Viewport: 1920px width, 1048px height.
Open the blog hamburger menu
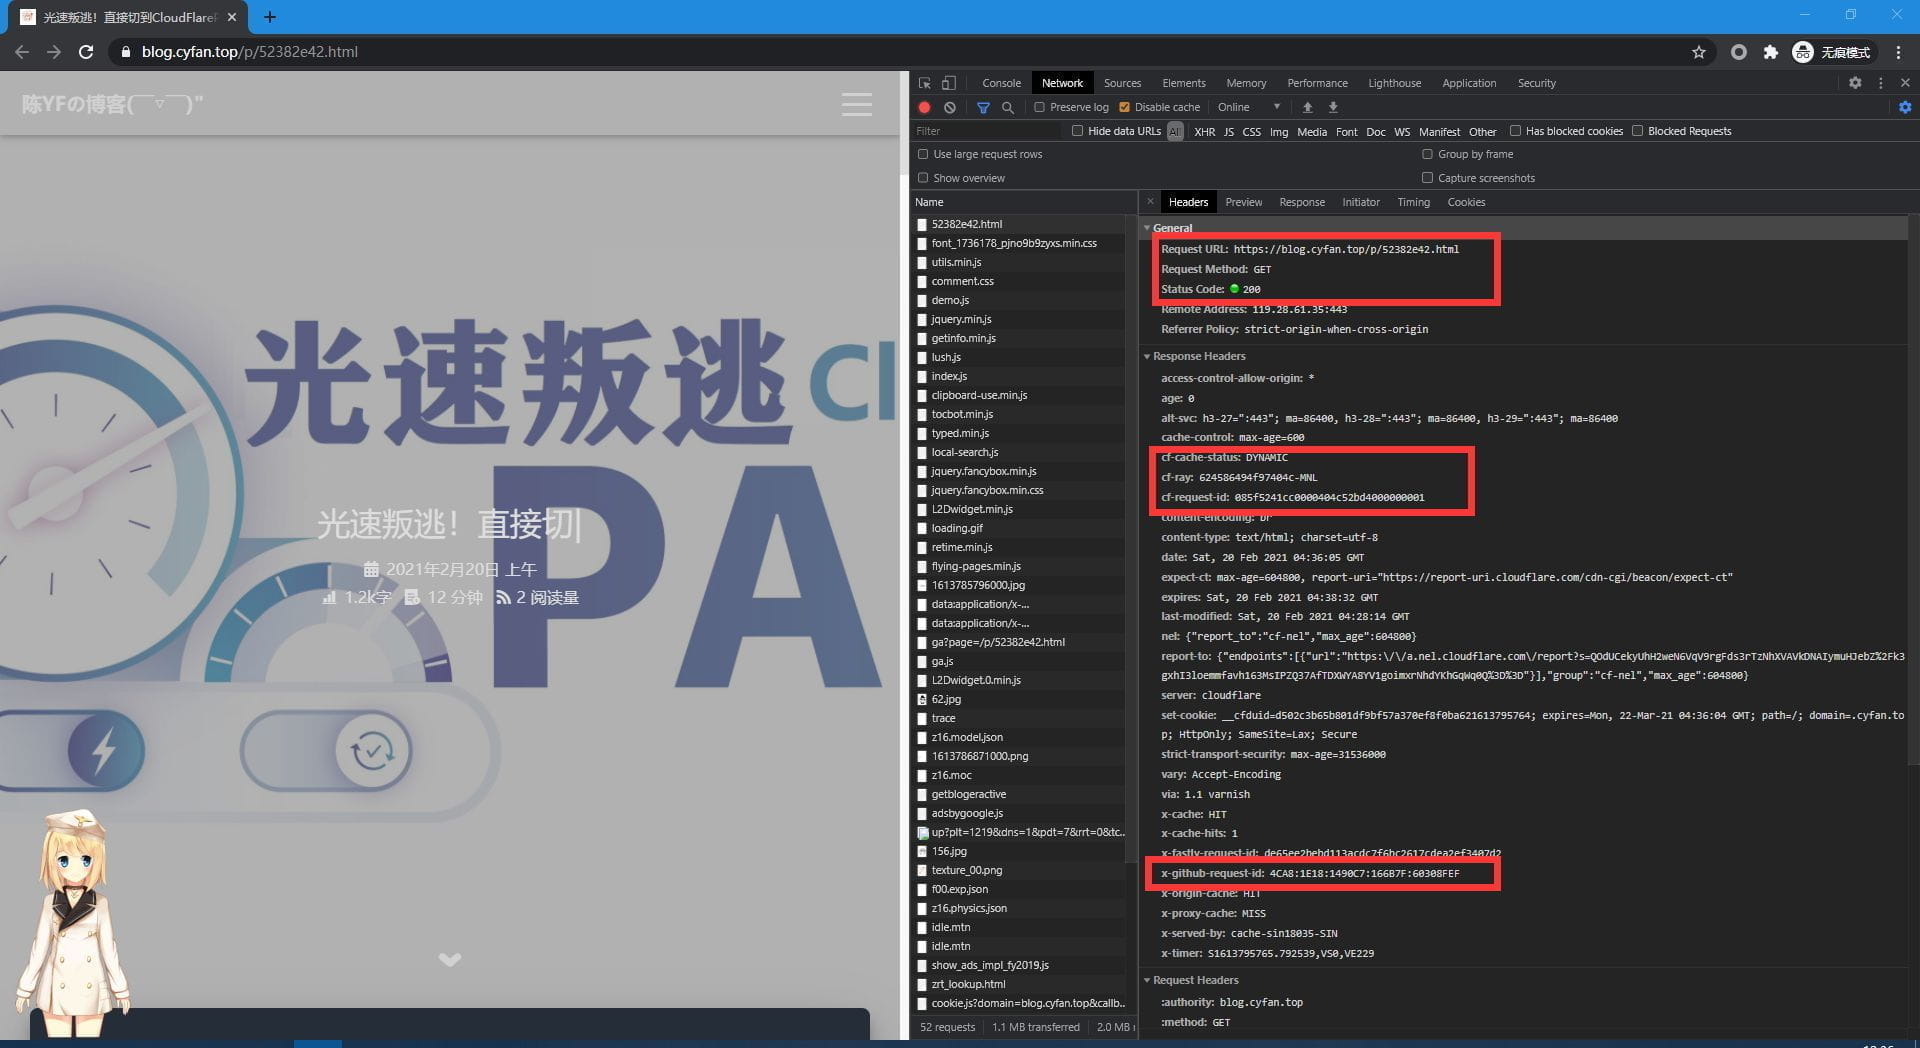tap(856, 104)
